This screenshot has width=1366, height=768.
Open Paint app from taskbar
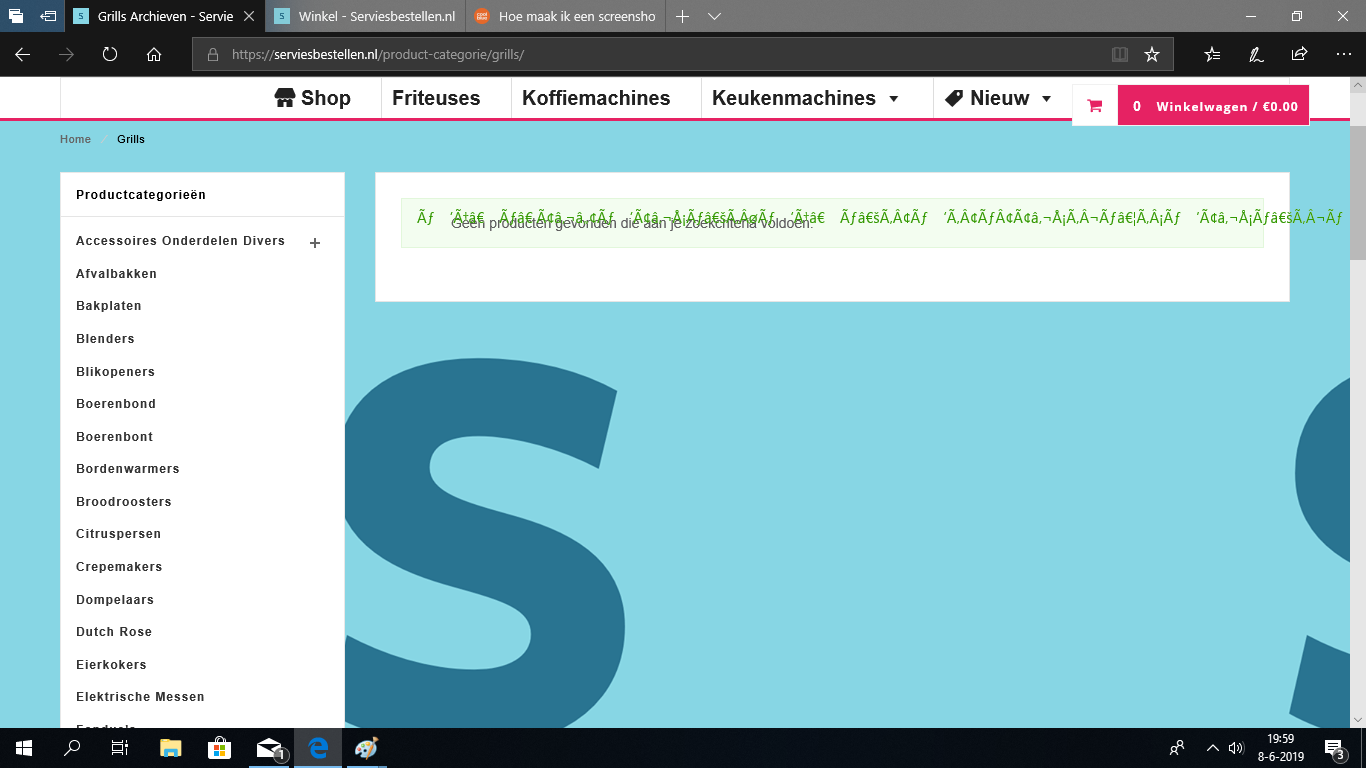pyautogui.click(x=366, y=748)
